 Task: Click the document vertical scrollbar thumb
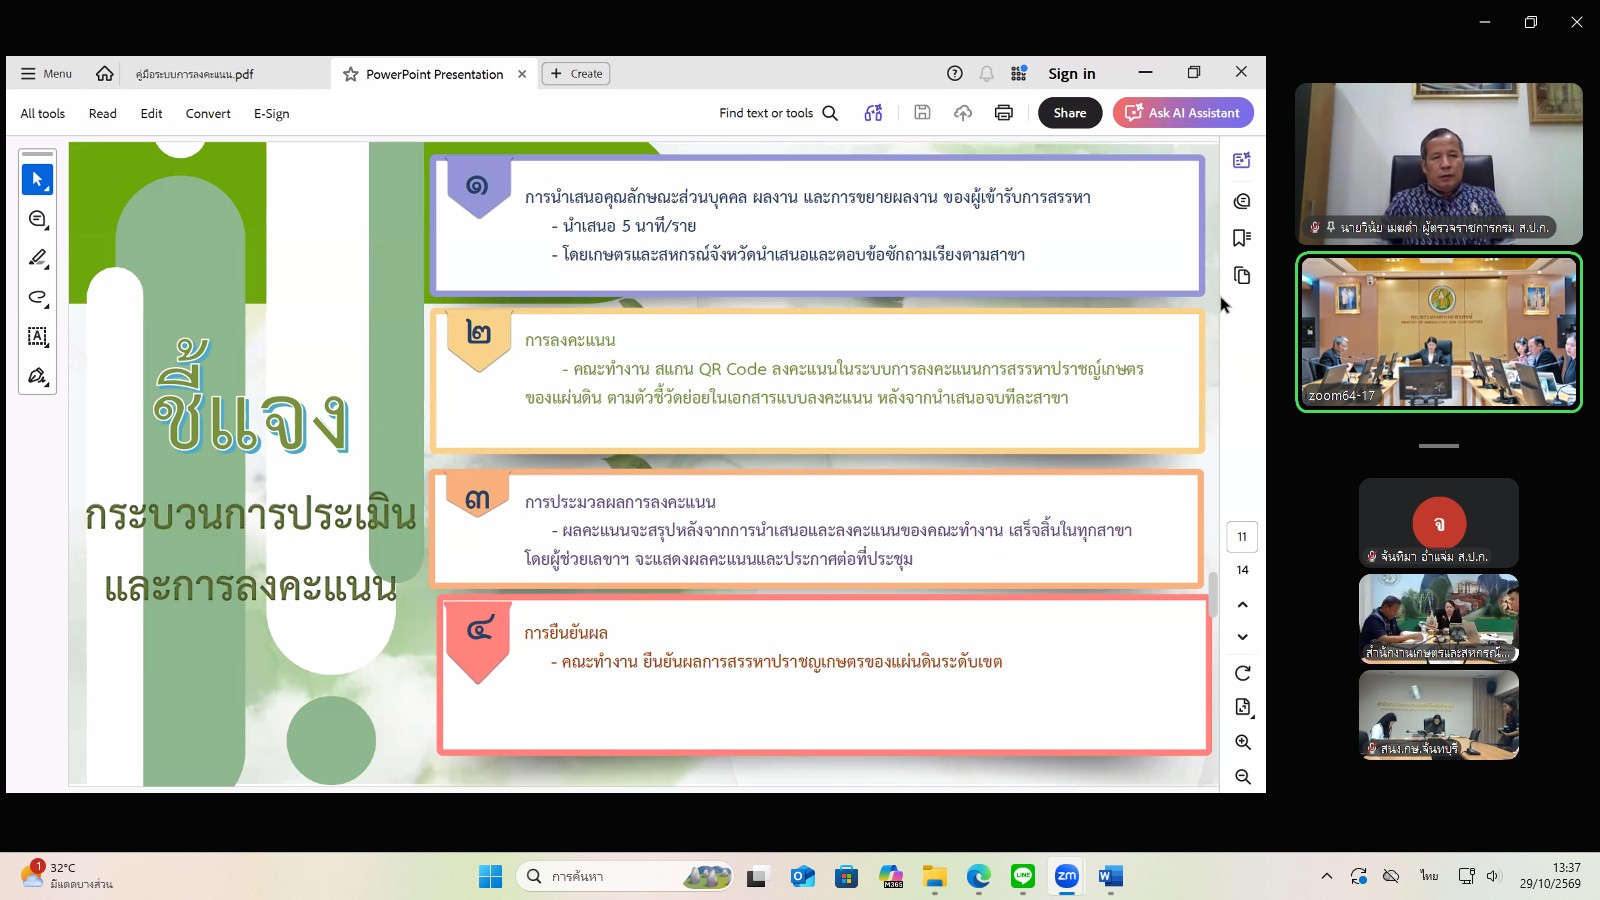pos(1213,594)
